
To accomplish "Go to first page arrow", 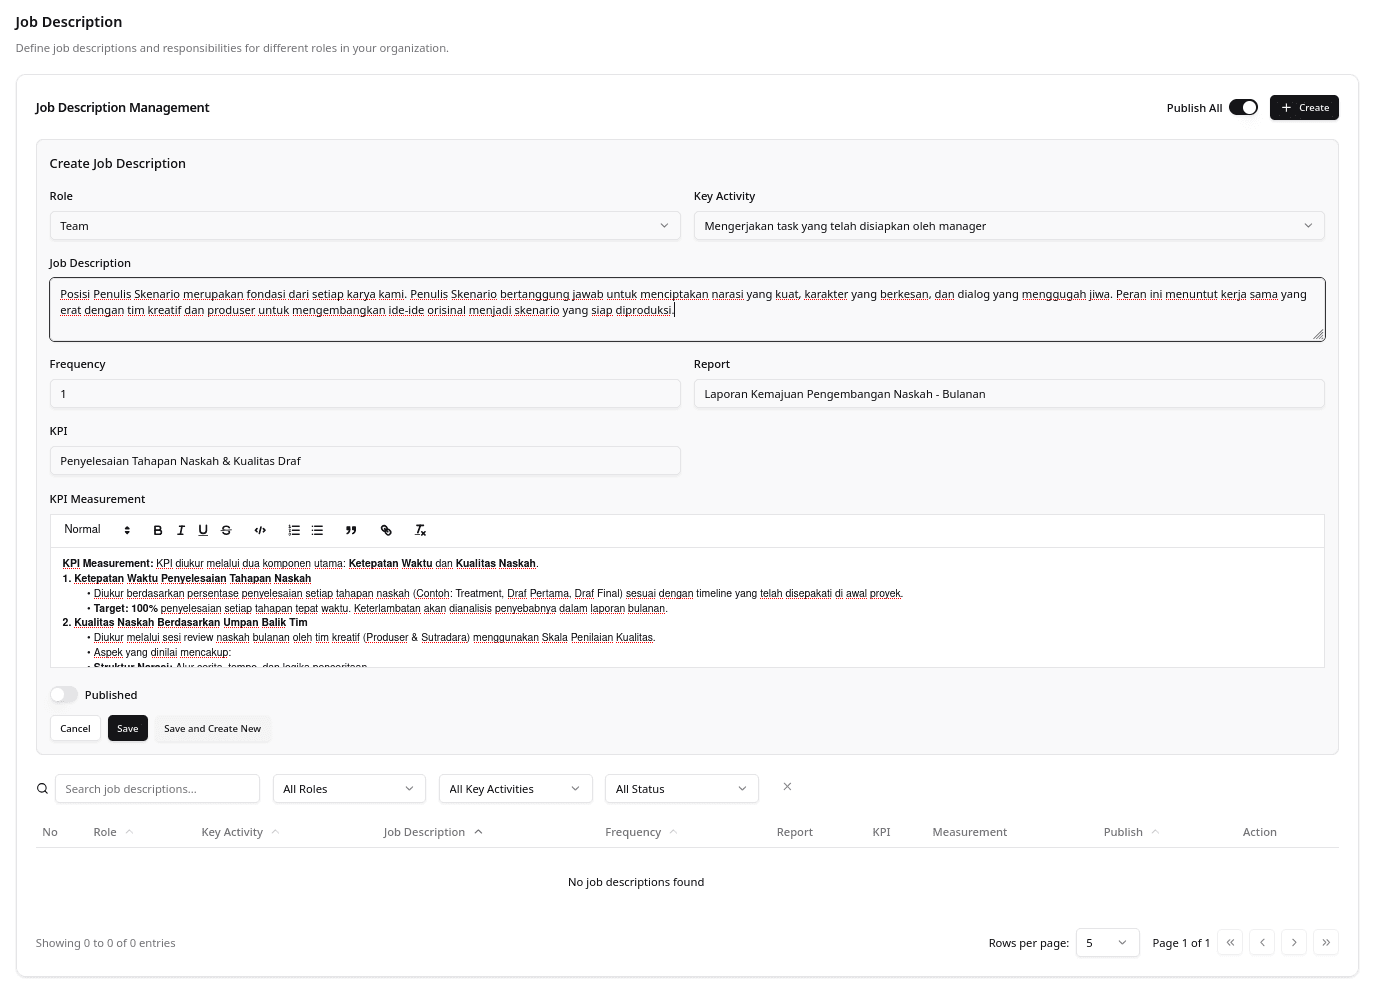I will (x=1230, y=942).
